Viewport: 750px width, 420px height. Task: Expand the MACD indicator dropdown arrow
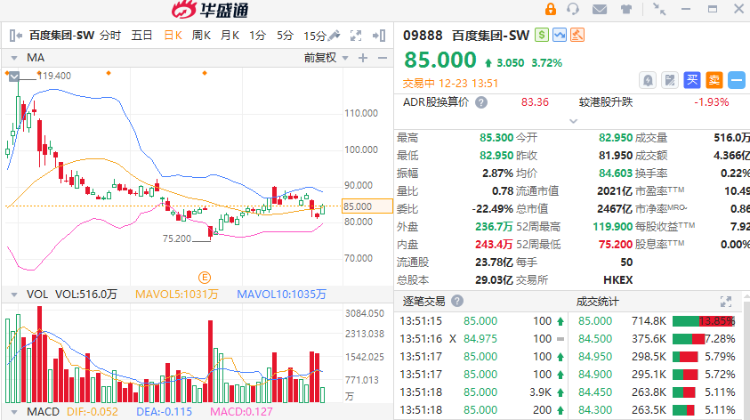(14, 412)
